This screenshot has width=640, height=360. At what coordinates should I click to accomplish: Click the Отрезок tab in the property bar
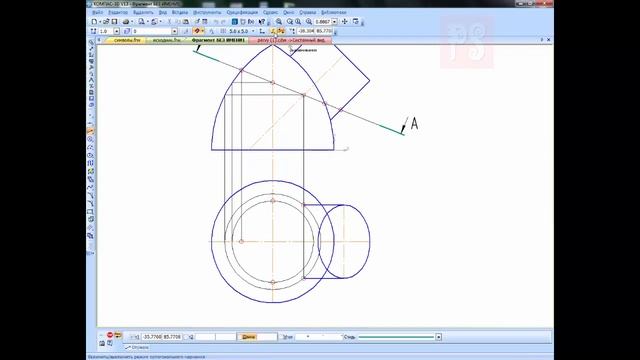click(137, 348)
